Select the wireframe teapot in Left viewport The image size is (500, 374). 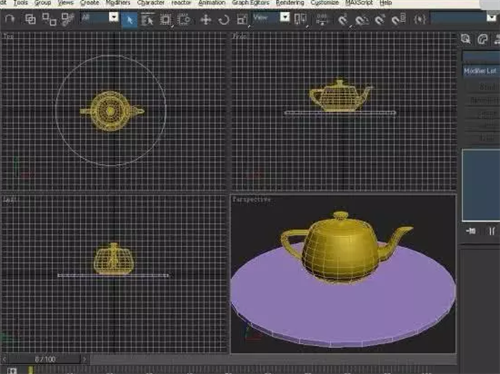coord(114,259)
